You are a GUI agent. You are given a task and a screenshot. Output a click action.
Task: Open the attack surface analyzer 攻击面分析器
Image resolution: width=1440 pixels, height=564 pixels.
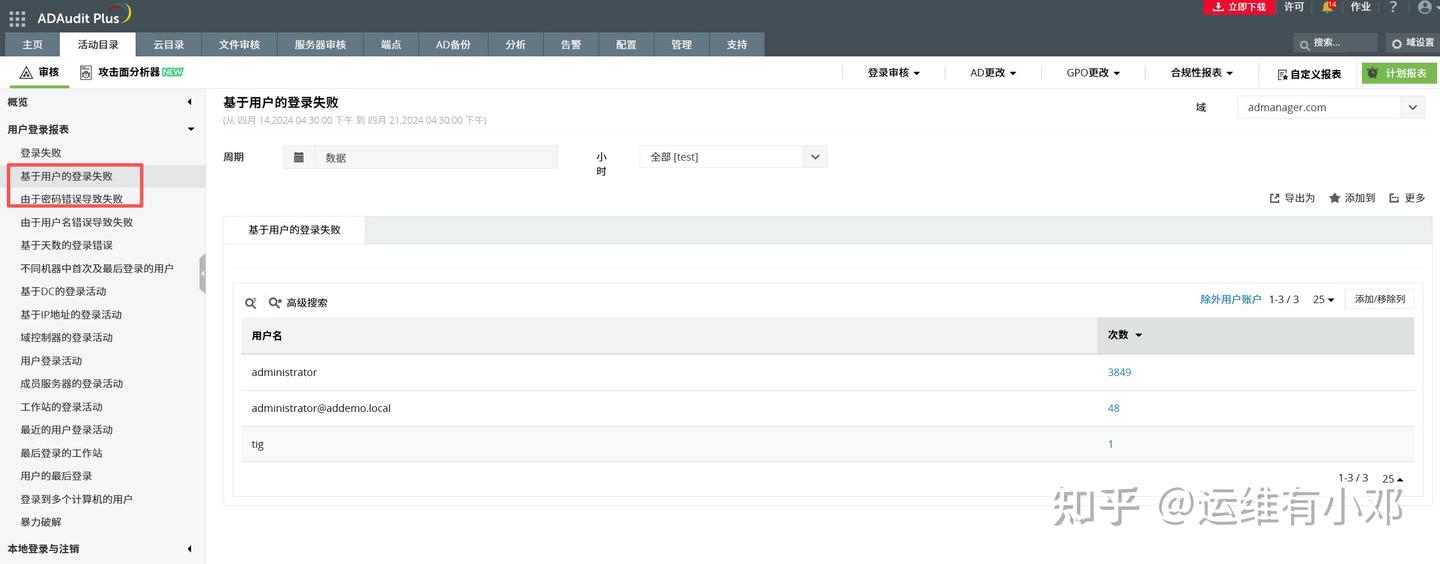point(131,72)
